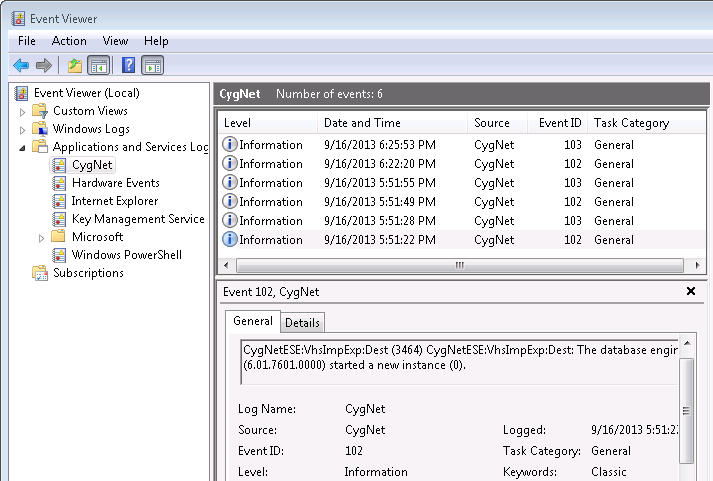Click Event ID 103 in the 5:51:28 PM row
The image size is (713, 481).
click(x=573, y=220)
